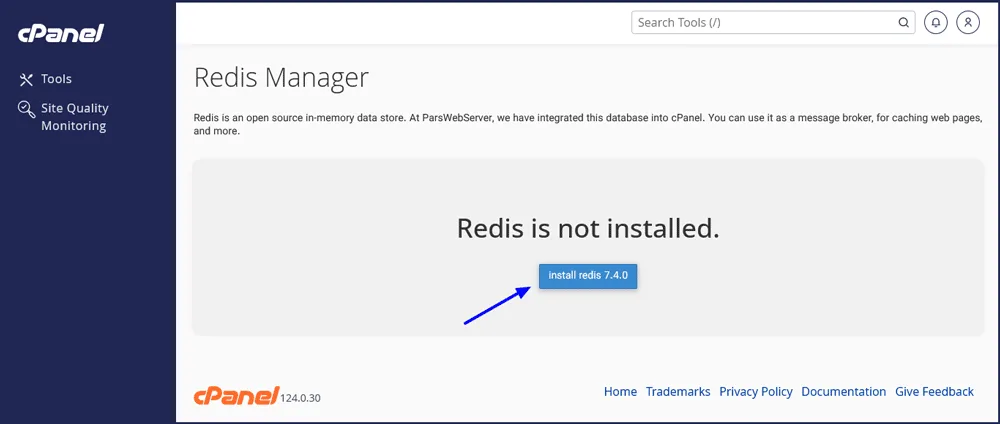Screen dimensions: 1000x424
Task: Focus the Search Tools input field
Action: point(765,22)
